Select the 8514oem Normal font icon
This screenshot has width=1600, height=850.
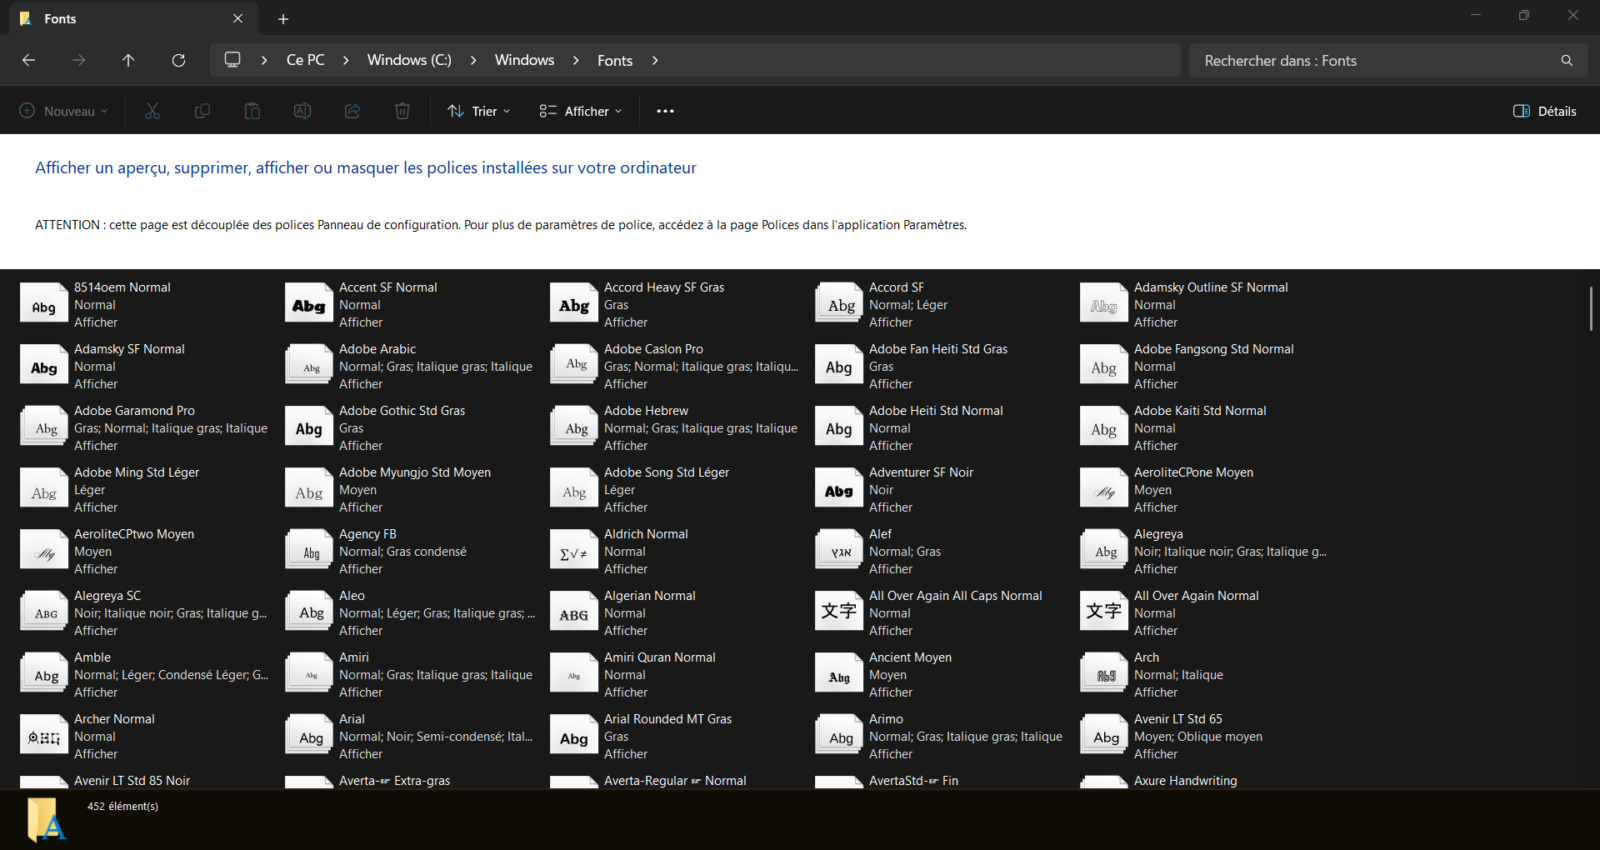[x=44, y=304]
